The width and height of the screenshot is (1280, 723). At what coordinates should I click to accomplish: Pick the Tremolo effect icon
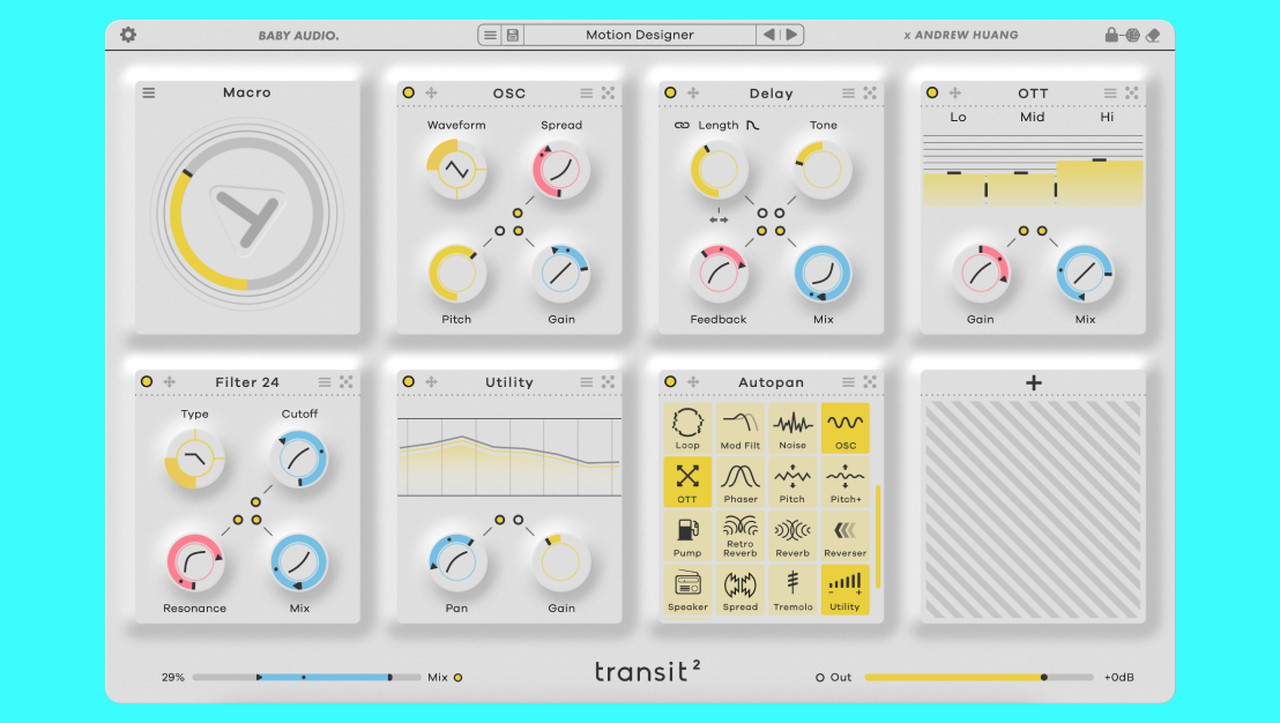pos(792,589)
